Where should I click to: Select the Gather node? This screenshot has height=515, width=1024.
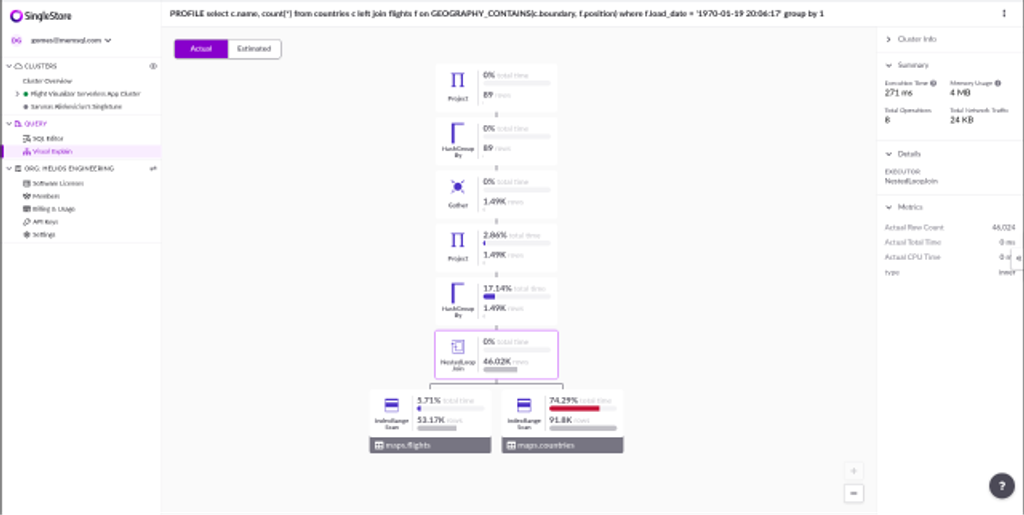(496, 195)
